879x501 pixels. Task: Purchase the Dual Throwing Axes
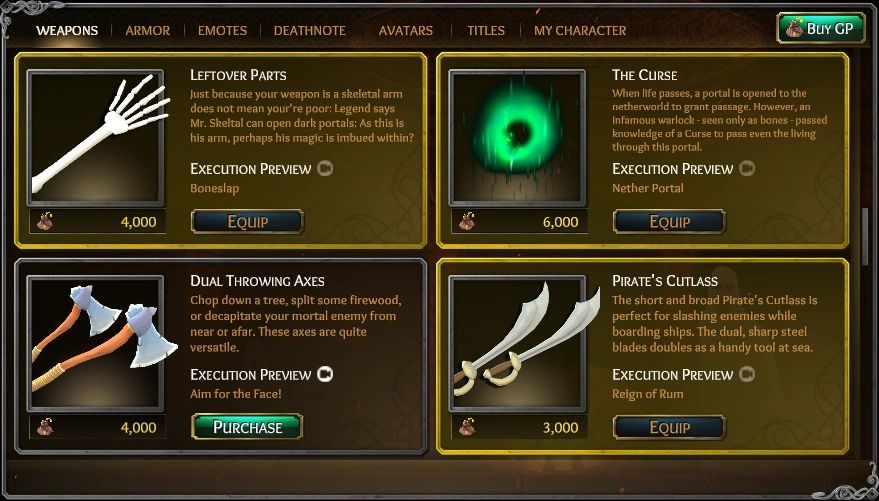[x=247, y=427]
